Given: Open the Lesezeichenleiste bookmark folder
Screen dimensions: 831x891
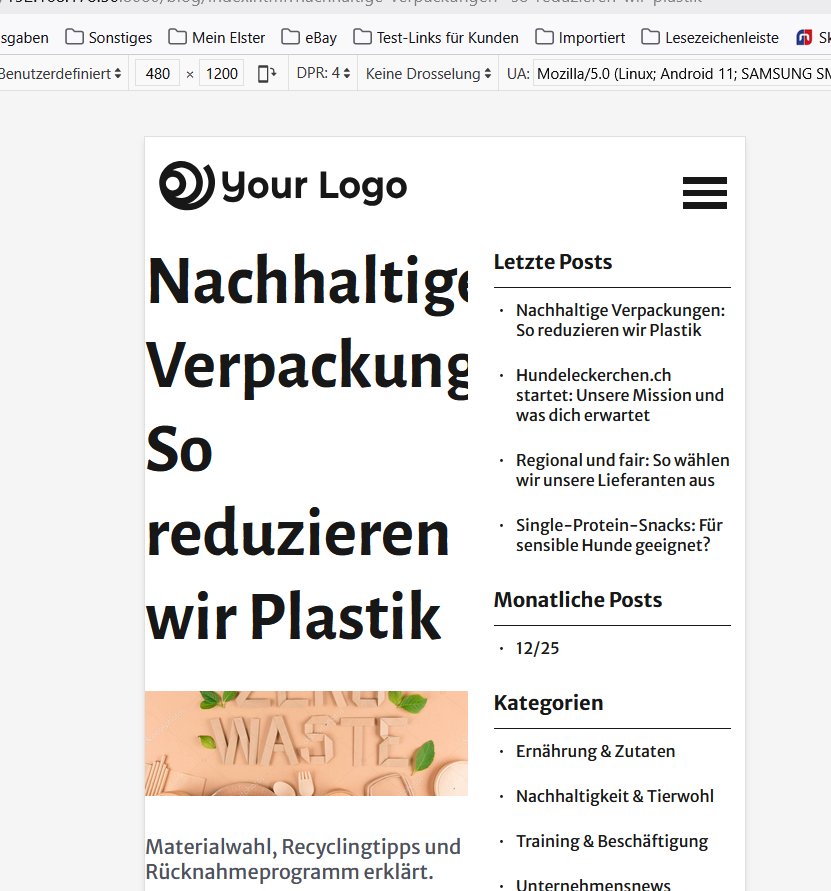Looking at the screenshot, I should pos(710,38).
